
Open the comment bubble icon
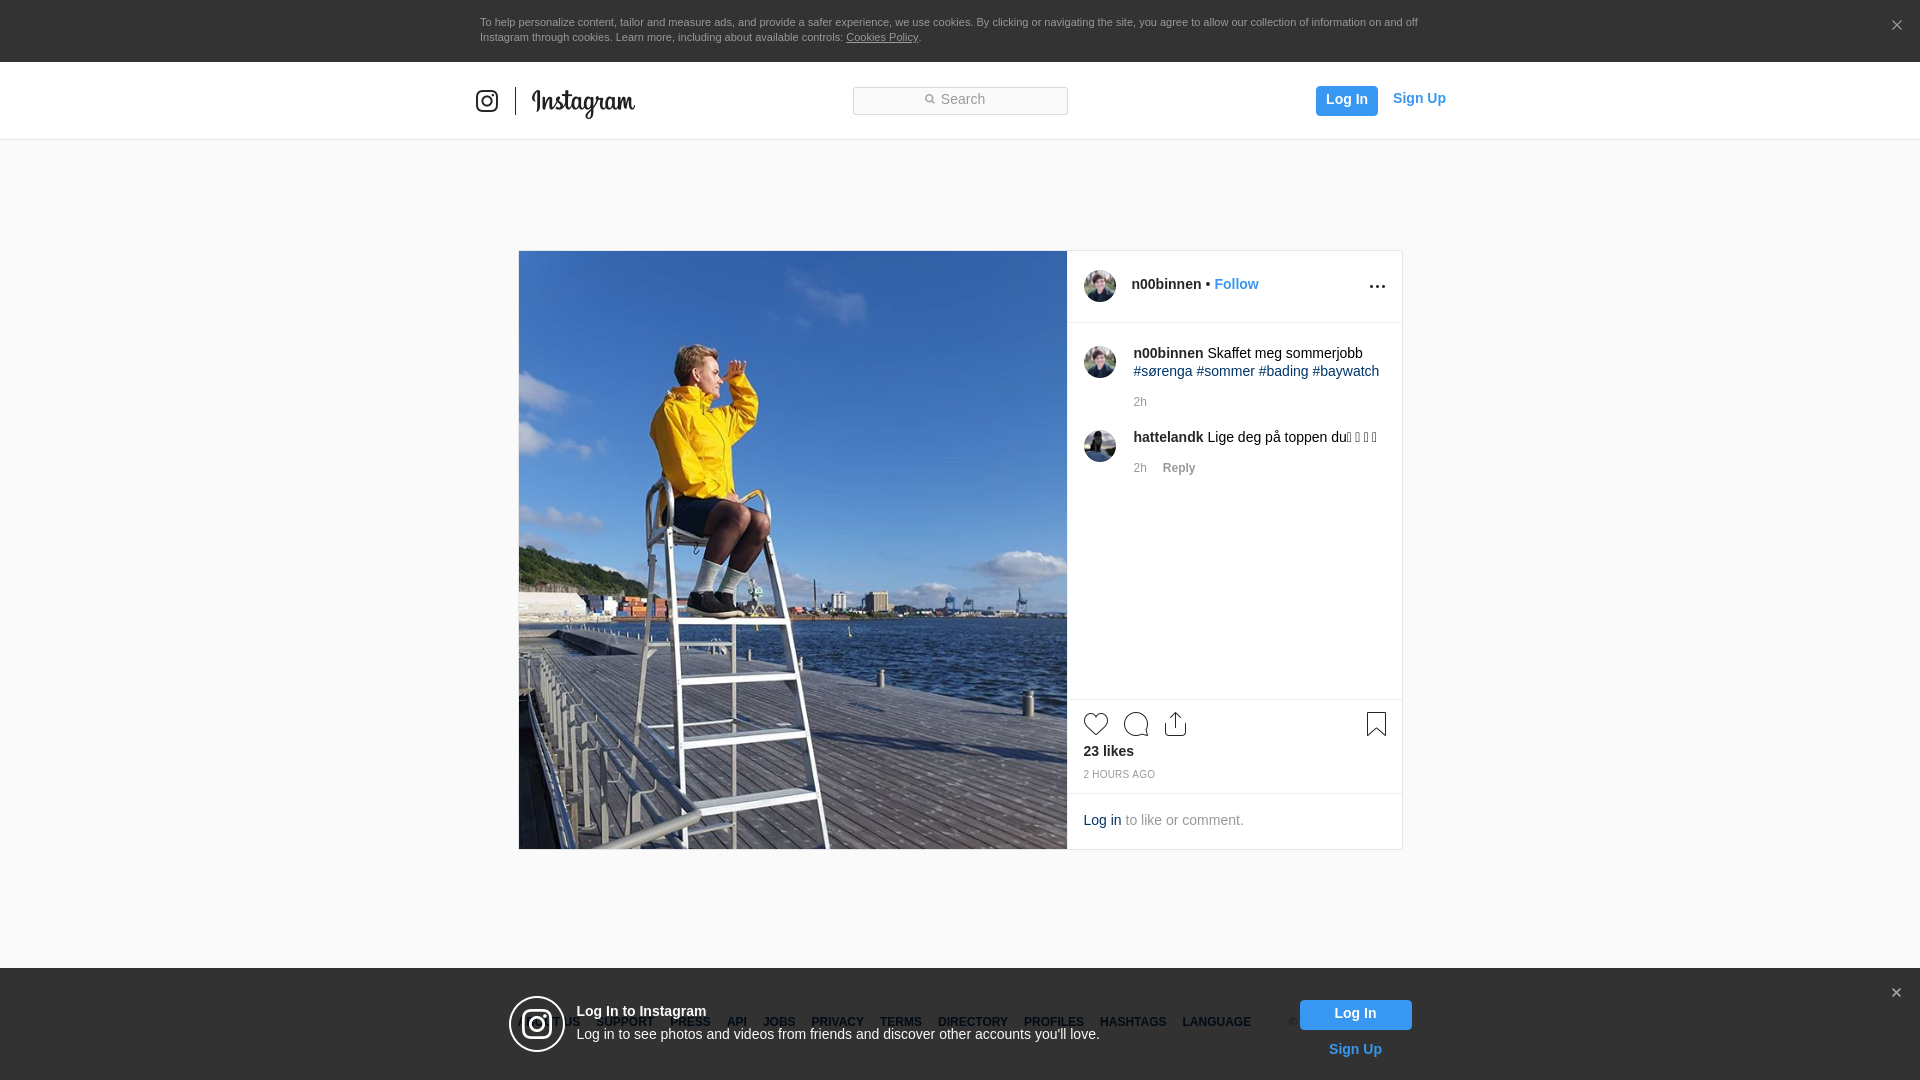click(x=1136, y=724)
